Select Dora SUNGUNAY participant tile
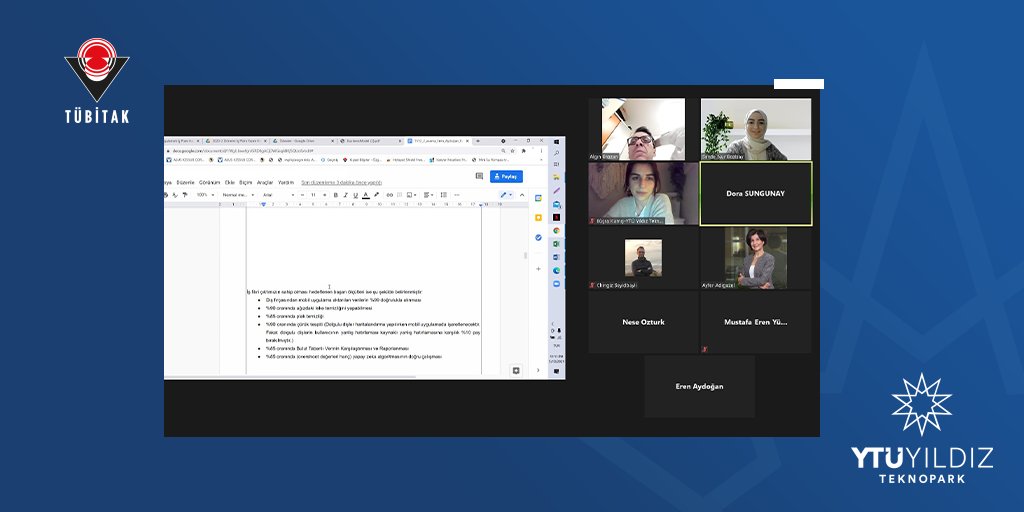The width and height of the screenshot is (1024, 512). [x=756, y=194]
